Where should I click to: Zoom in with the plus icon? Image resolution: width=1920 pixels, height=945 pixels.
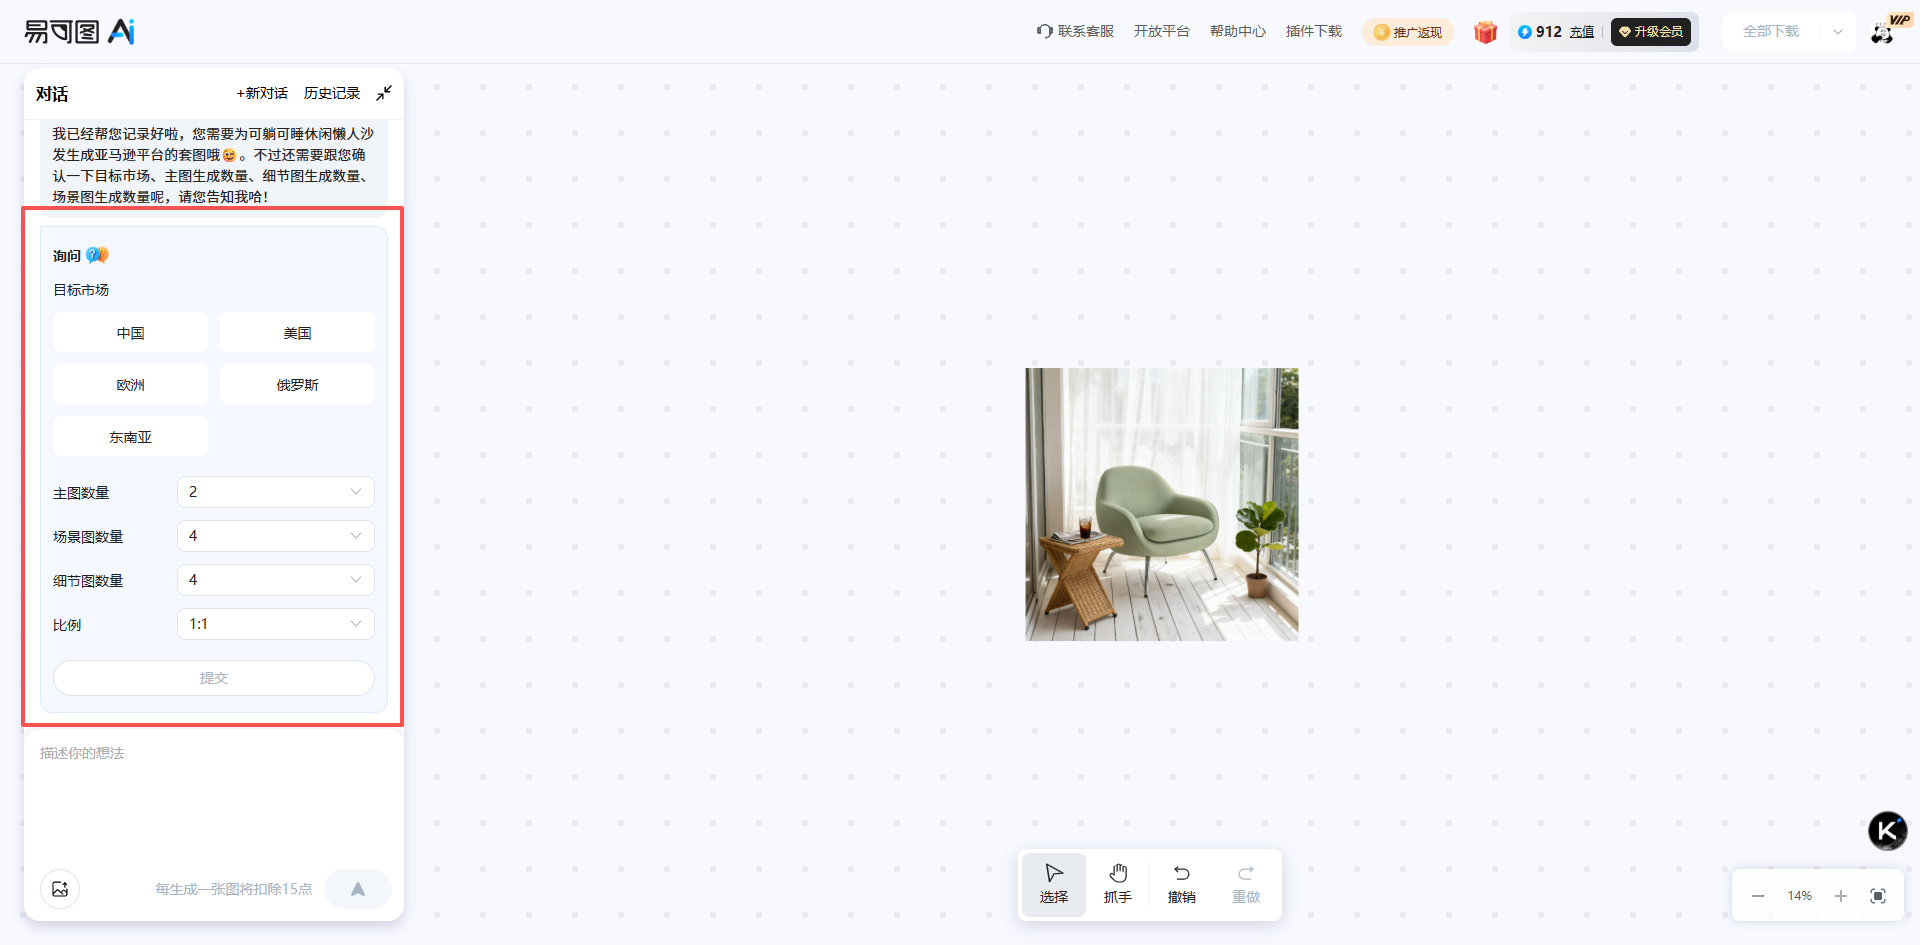tap(1841, 896)
